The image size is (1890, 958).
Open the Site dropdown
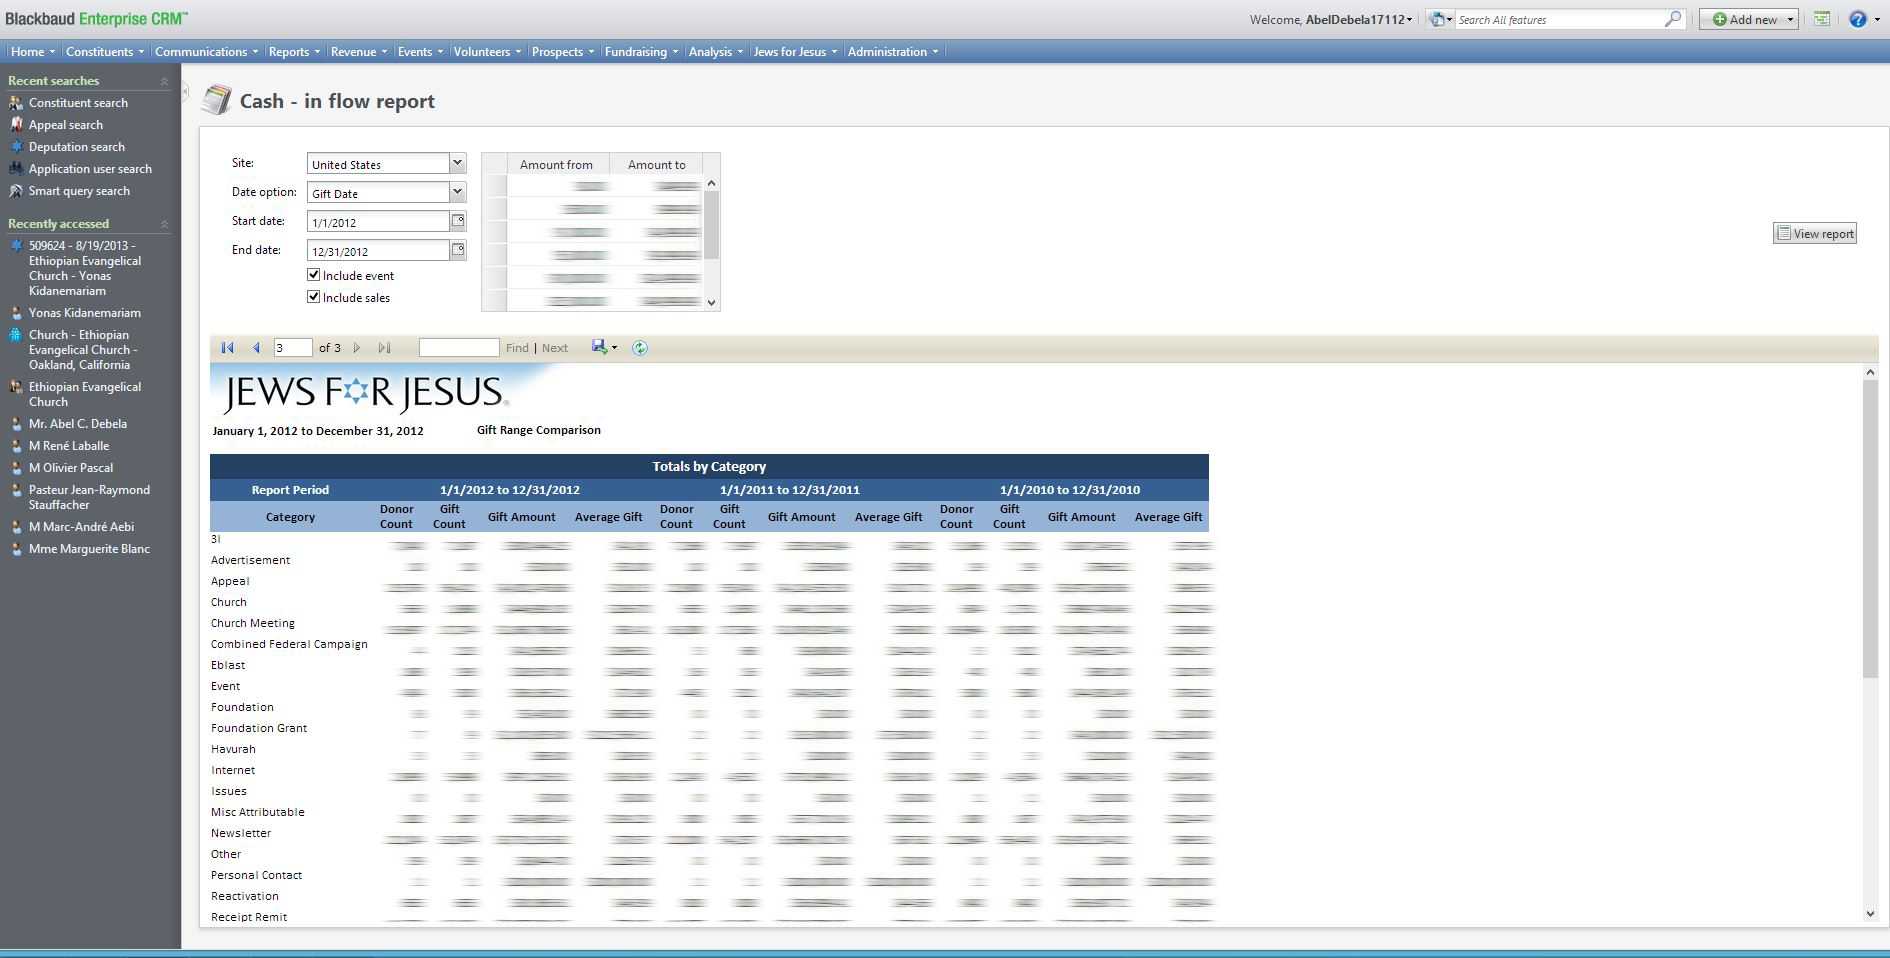(x=457, y=163)
